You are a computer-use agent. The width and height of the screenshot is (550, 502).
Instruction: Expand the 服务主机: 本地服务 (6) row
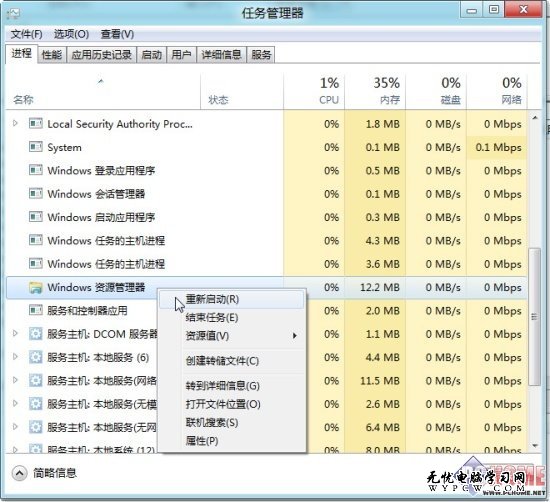15,357
